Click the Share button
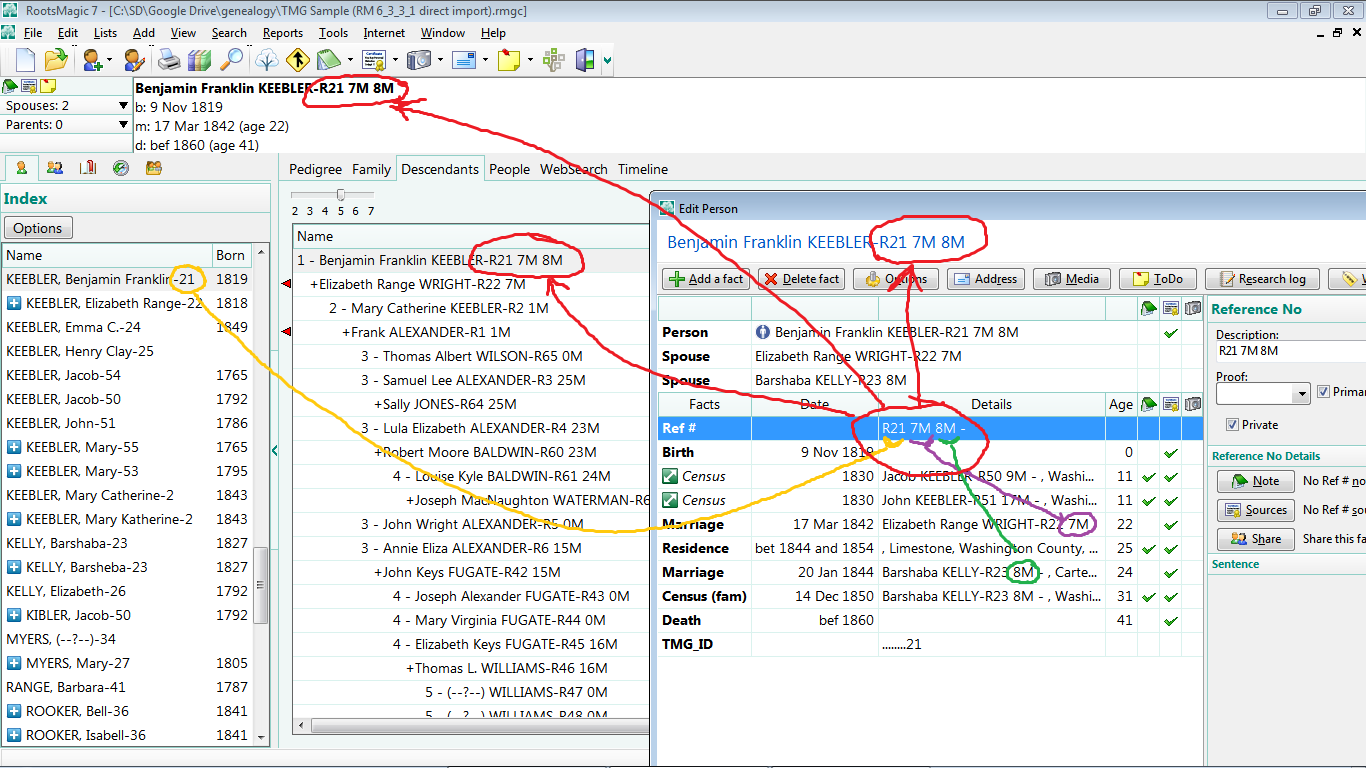Viewport: 1366px width, 768px height. point(1255,539)
